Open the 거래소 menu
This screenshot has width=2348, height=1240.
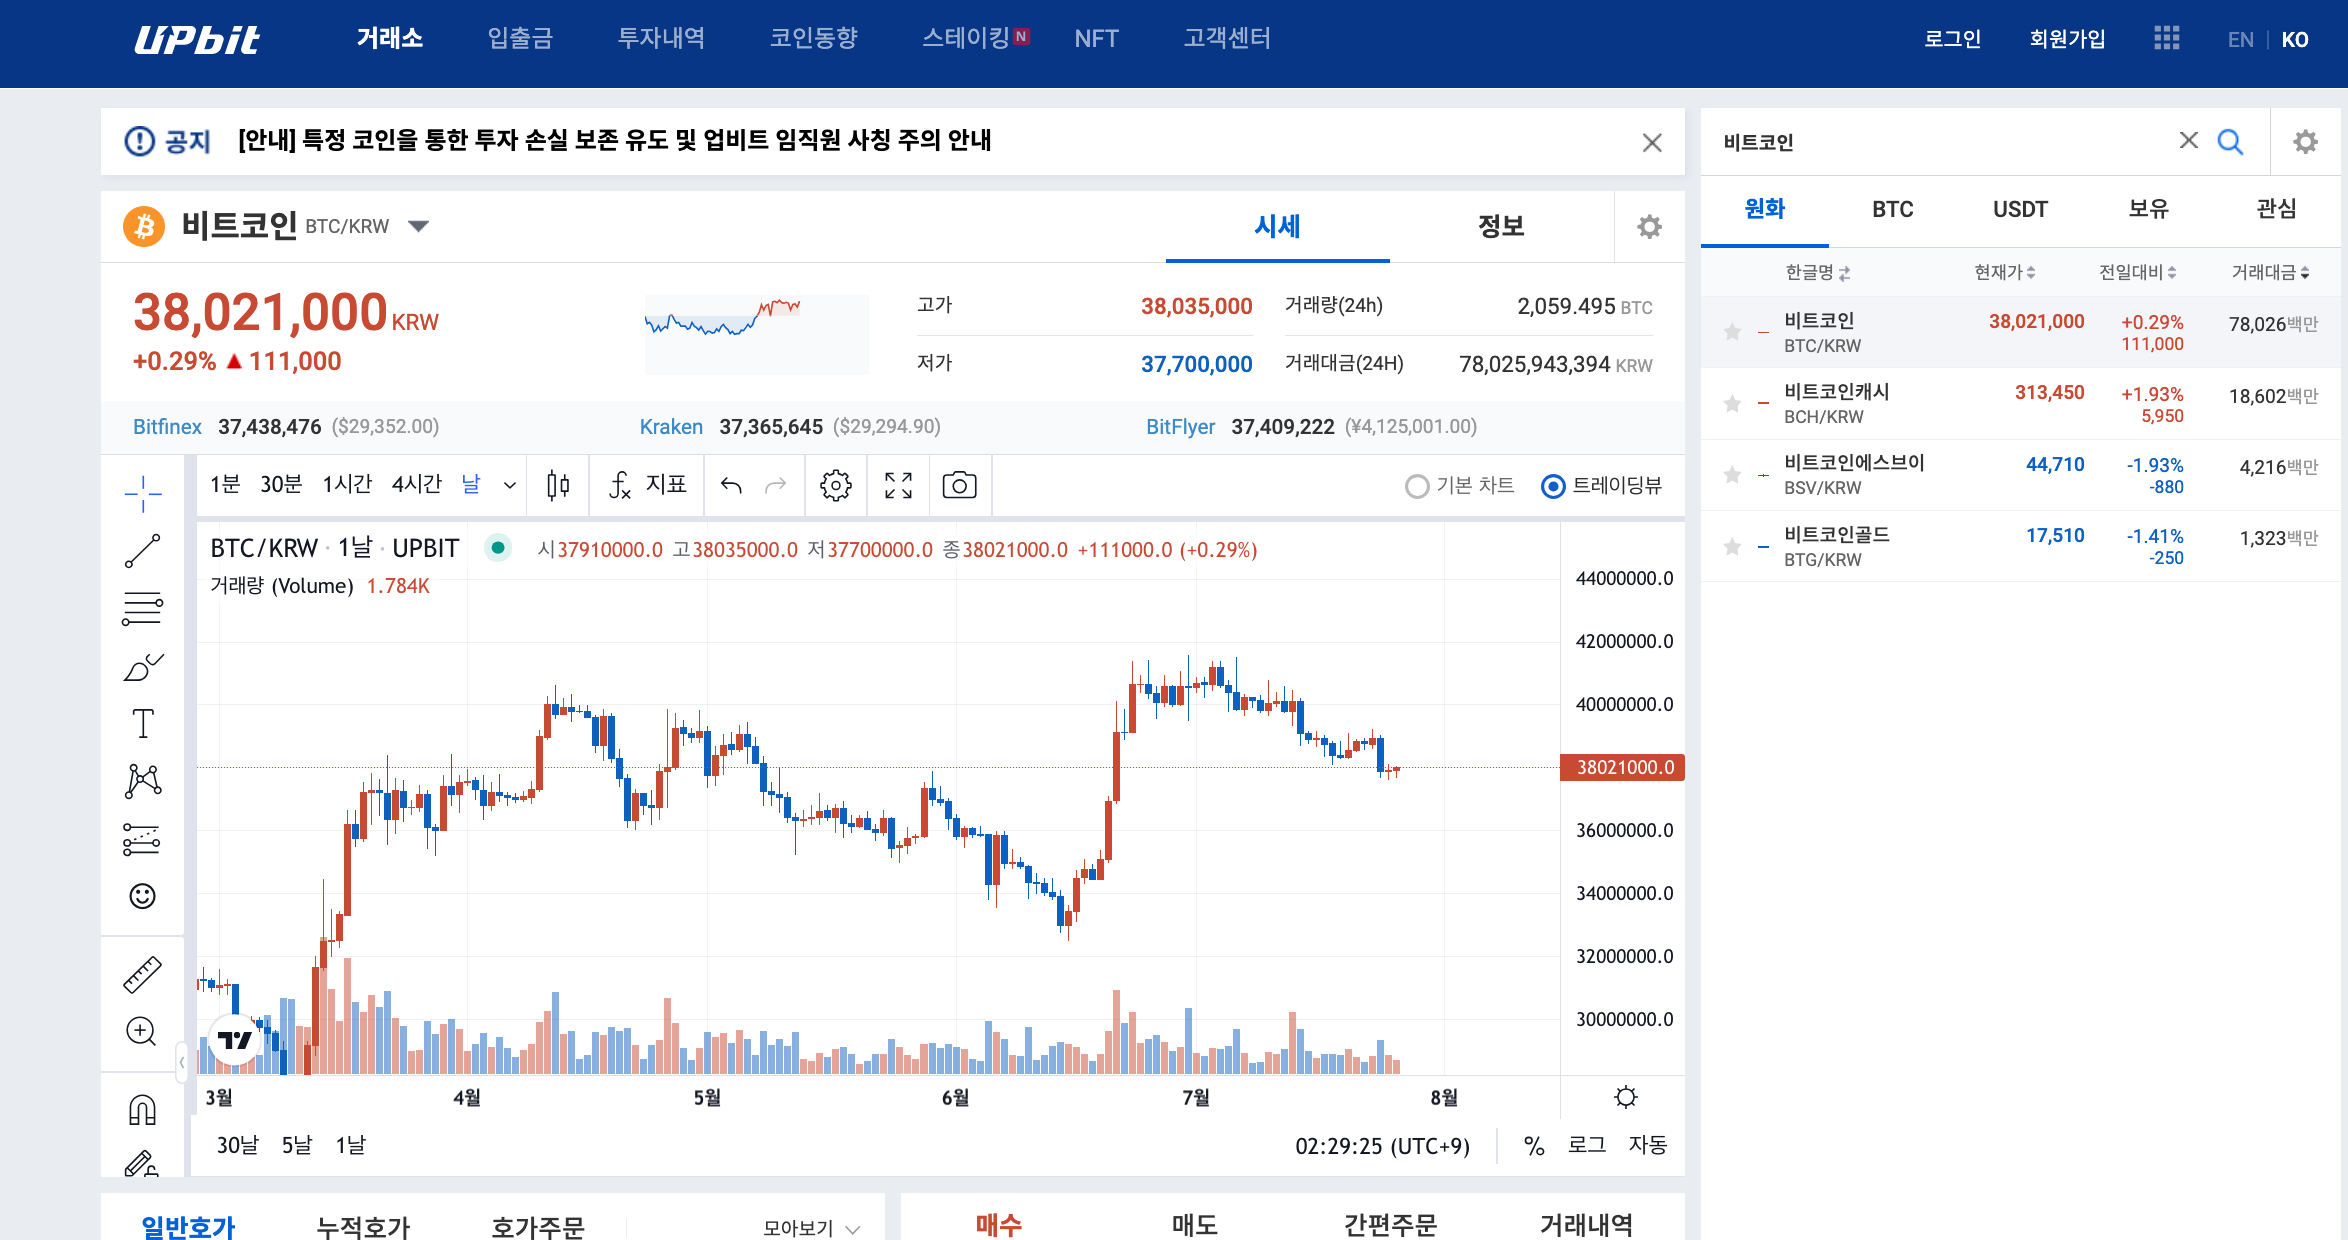click(390, 38)
